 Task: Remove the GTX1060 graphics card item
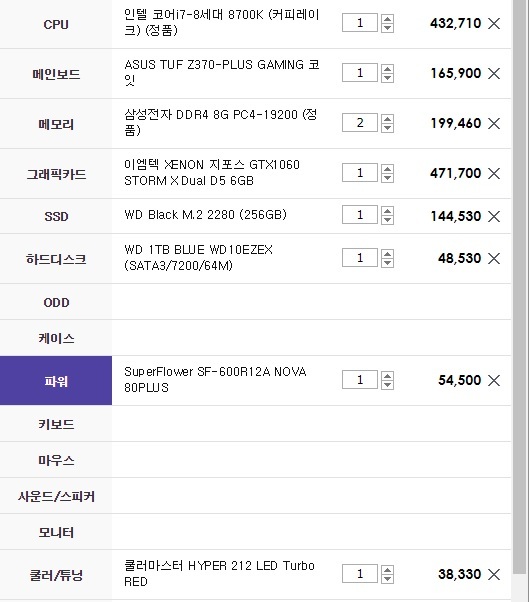point(494,174)
